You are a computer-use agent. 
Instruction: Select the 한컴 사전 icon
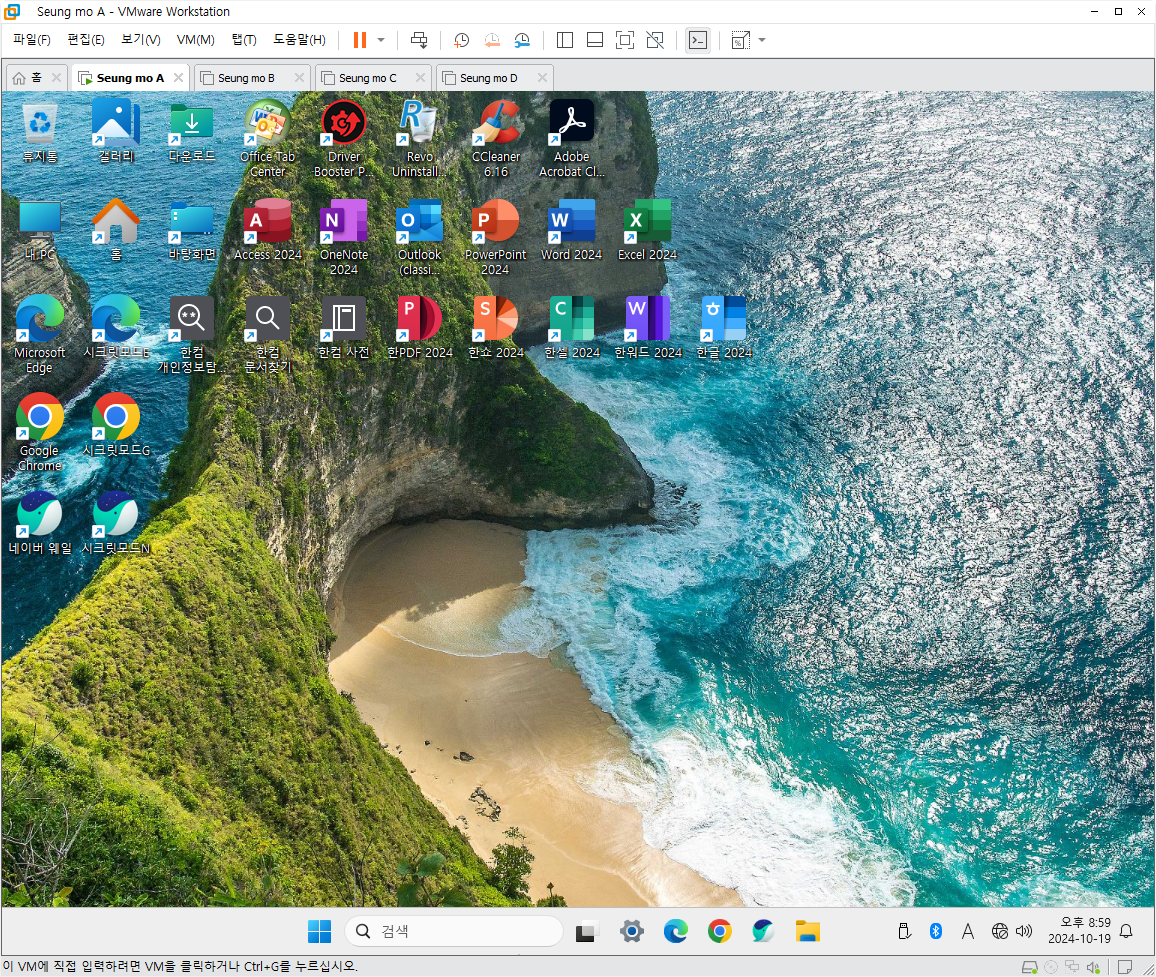[344, 329]
